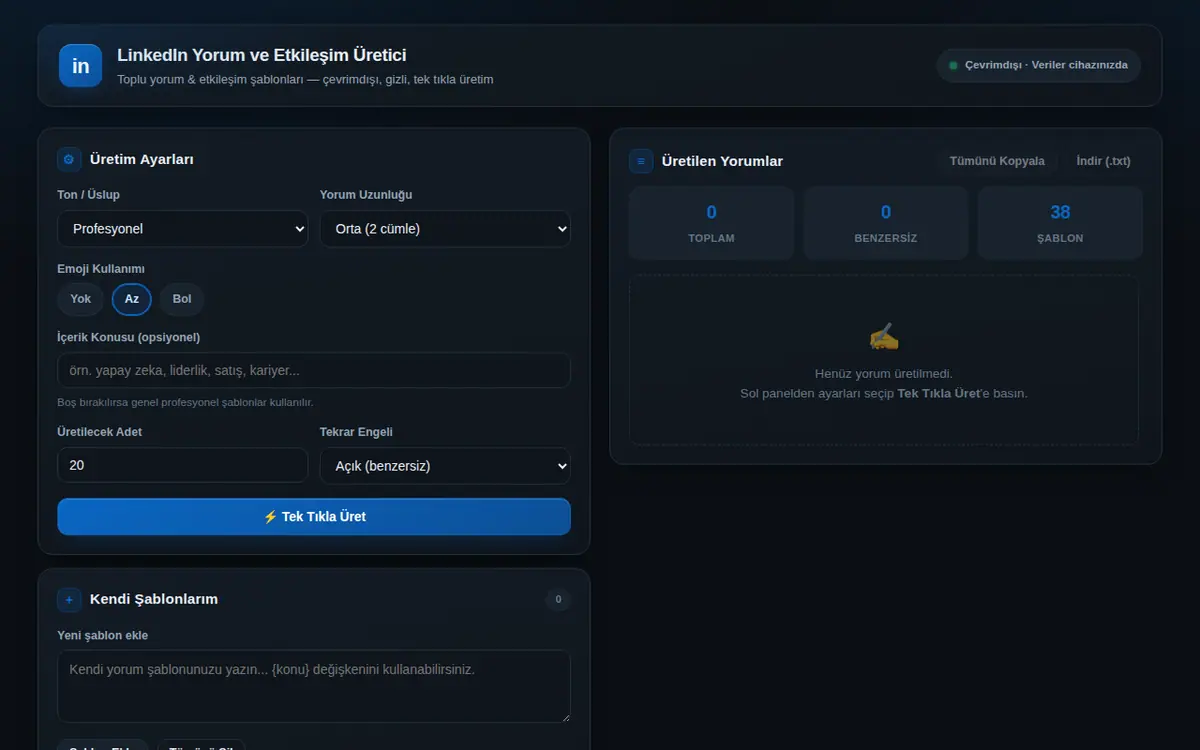Screen dimensions: 1200x750
Task: Click the LinkedIn "in" logo icon
Action: click(x=80, y=66)
